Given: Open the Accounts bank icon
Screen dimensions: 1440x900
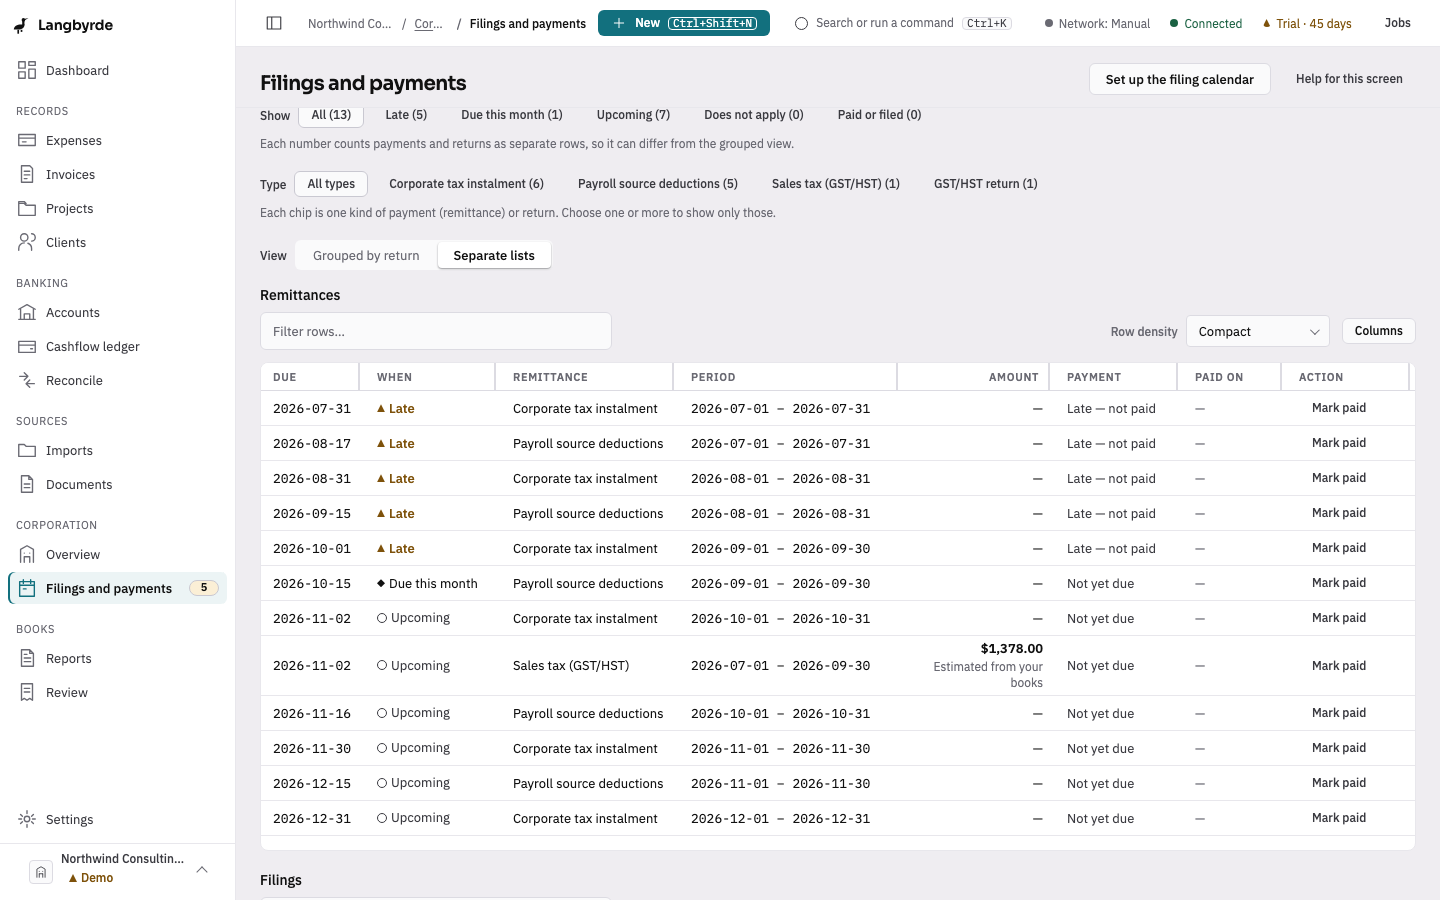Looking at the screenshot, I should coord(27,312).
